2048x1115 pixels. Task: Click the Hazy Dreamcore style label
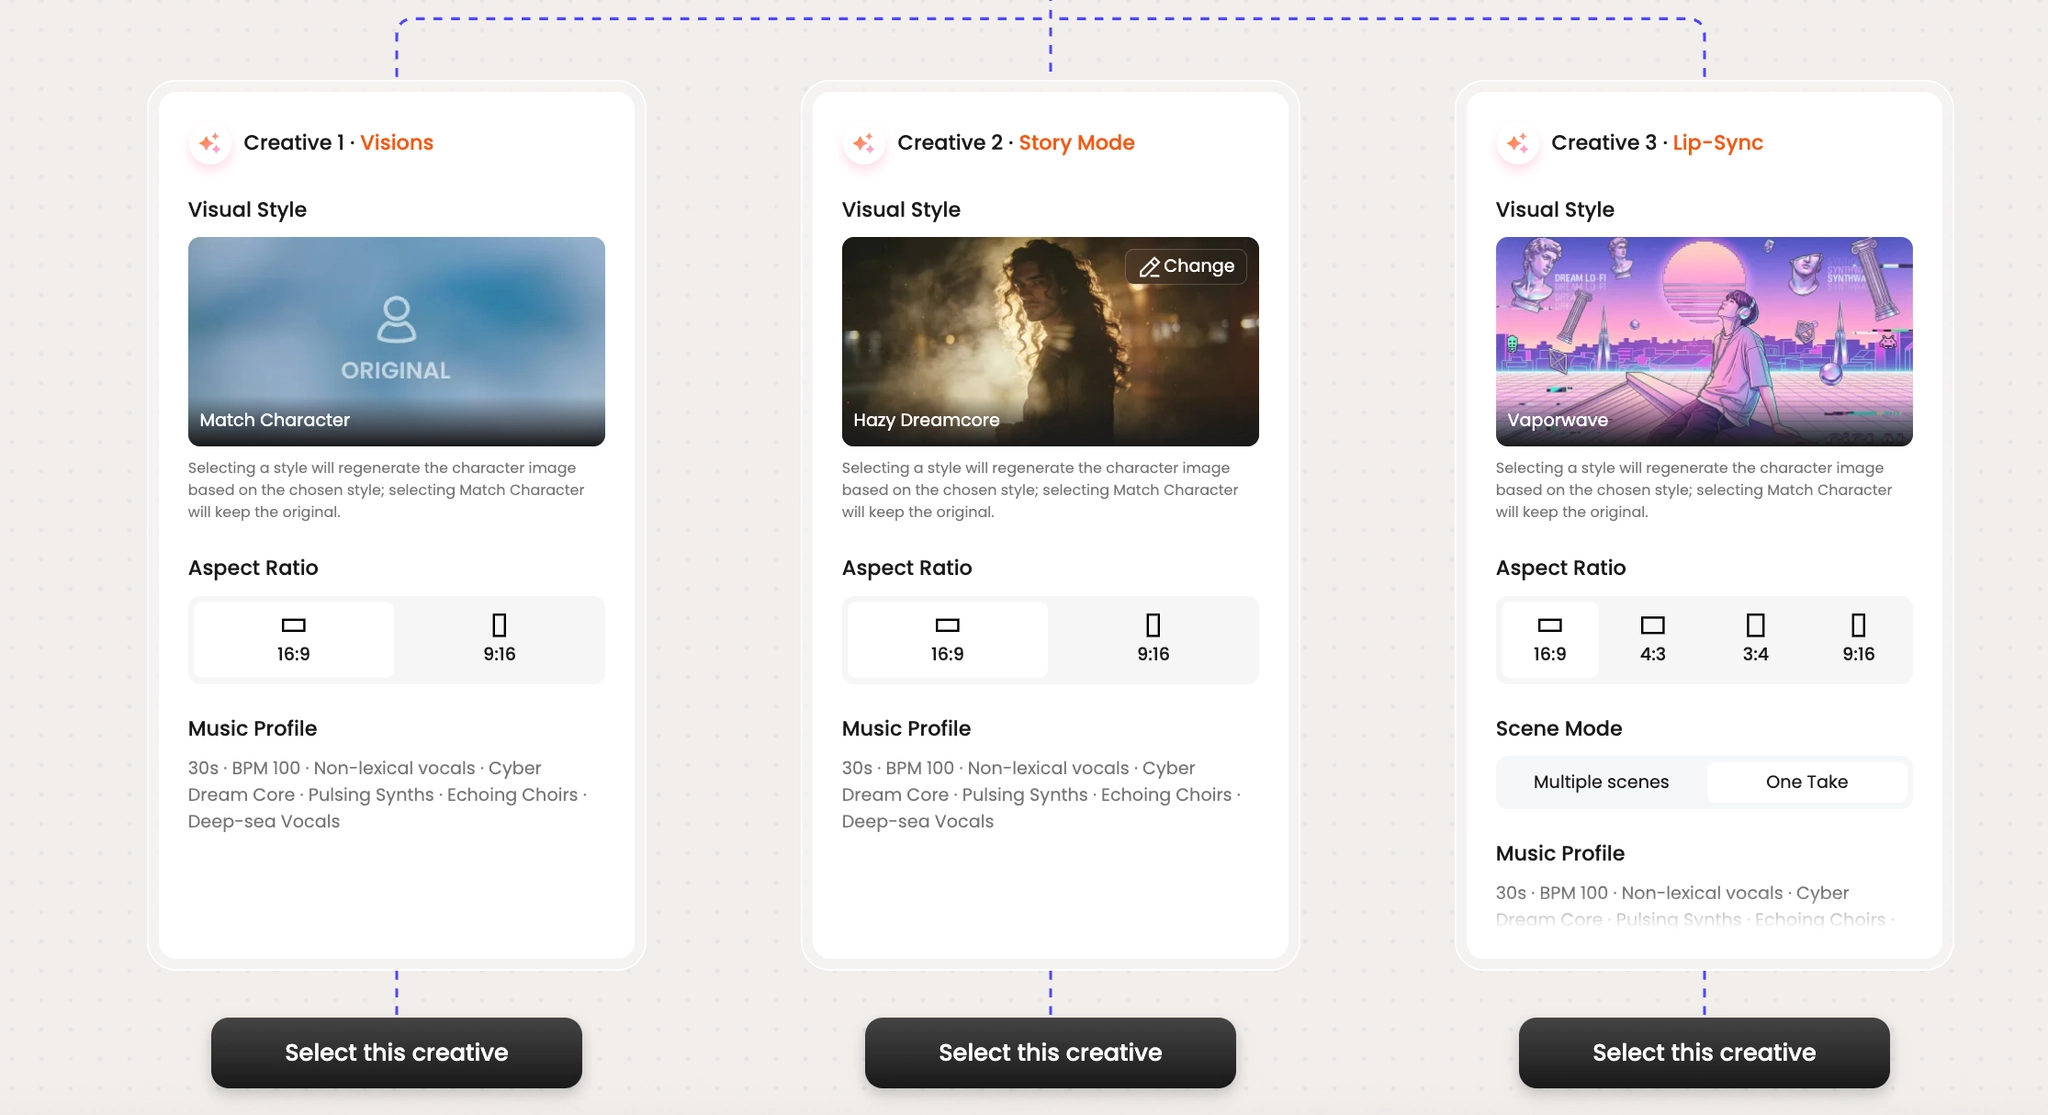[926, 420]
